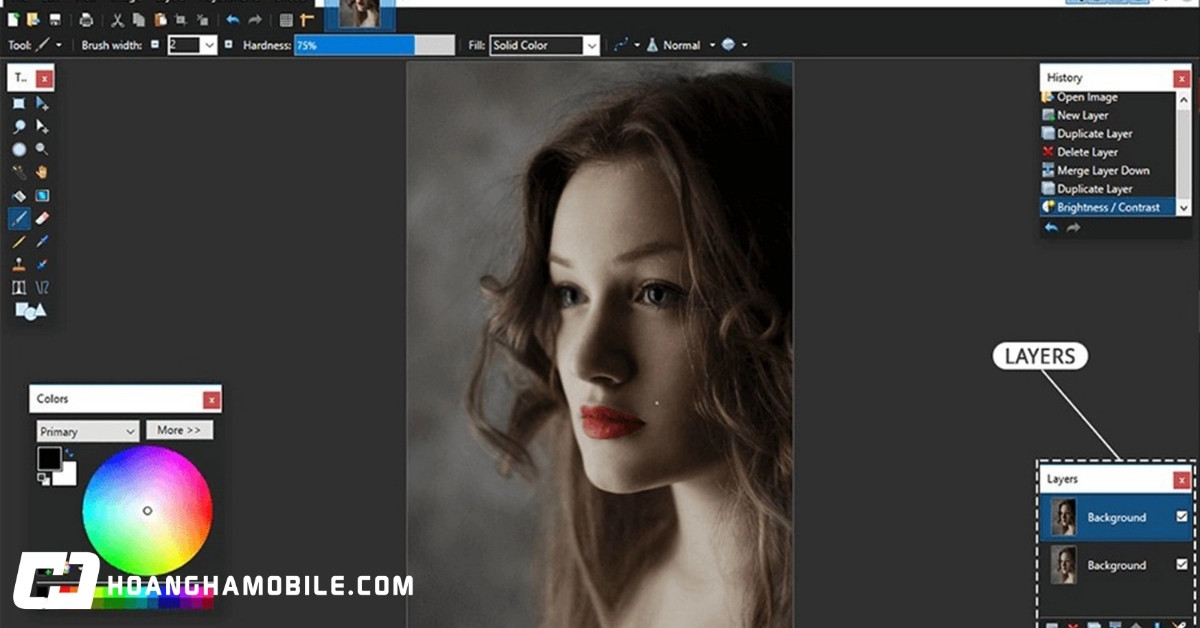The width and height of the screenshot is (1200, 628).
Task: Click the History scrollbar down arrow
Action: click(1184, 208)
